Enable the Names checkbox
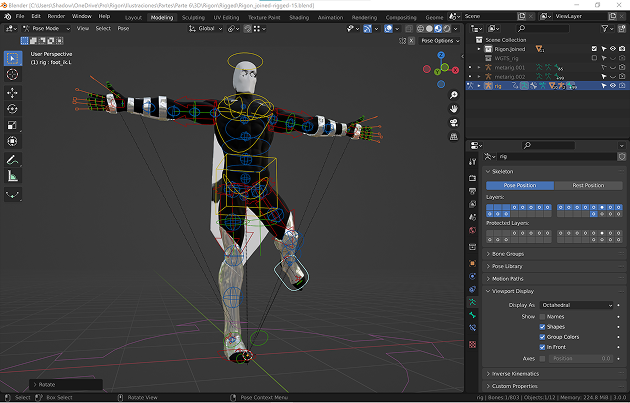630x403 pixels. [543, 316]
